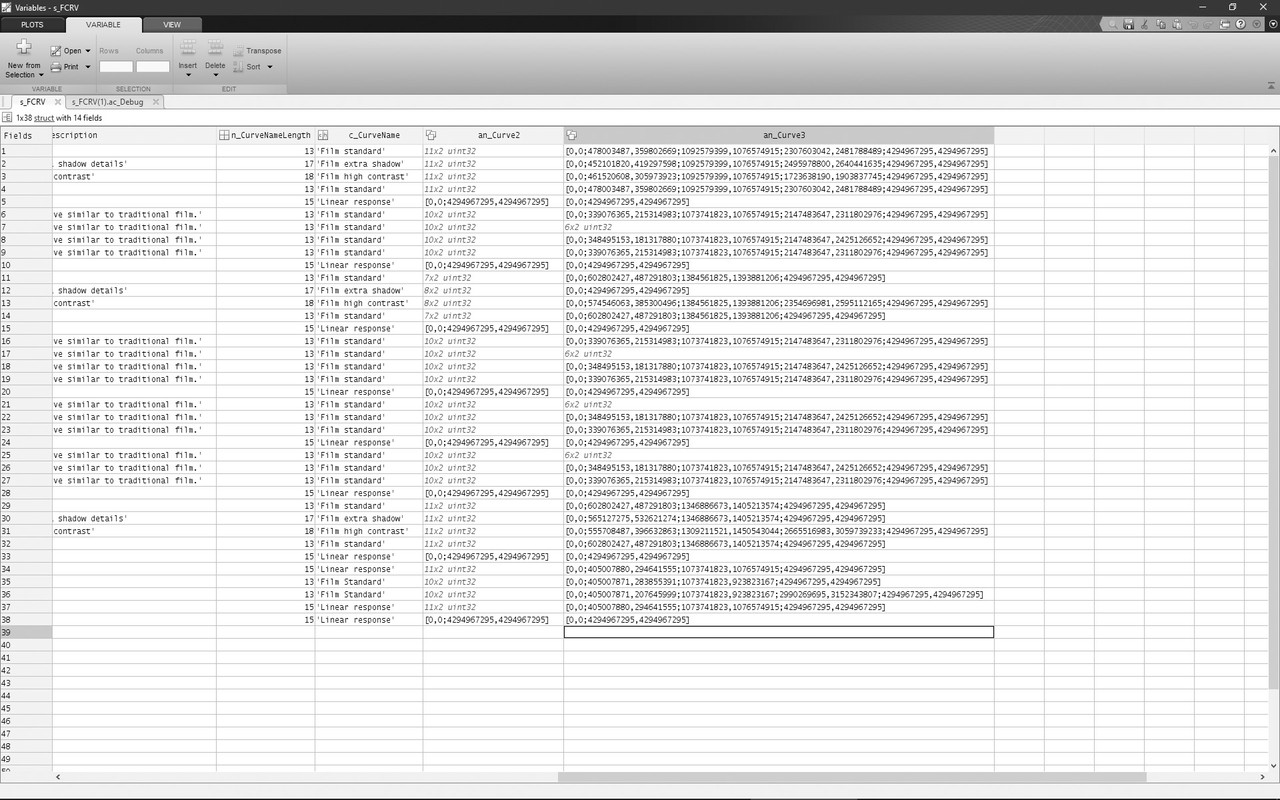The image size is (1280, 800).
Task: Expand the Open dropdown arrow
Action: pyautogui.click(x=88, y=51)
